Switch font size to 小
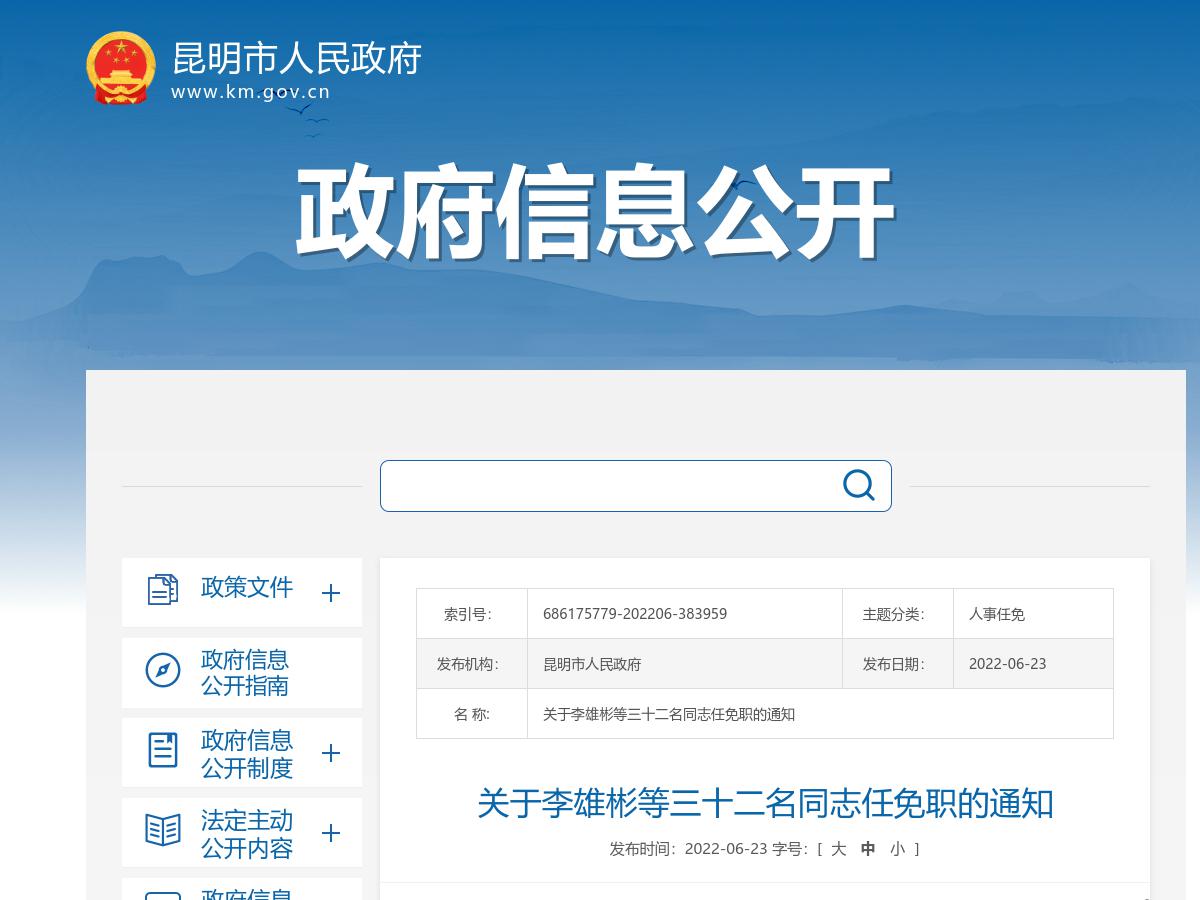The height and width of the screenshot is (900, 1200). (897, 848)
